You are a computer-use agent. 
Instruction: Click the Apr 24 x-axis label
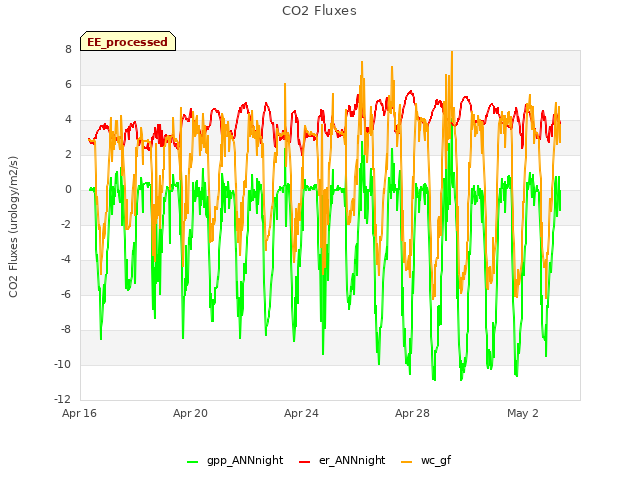tap(301, 413)
